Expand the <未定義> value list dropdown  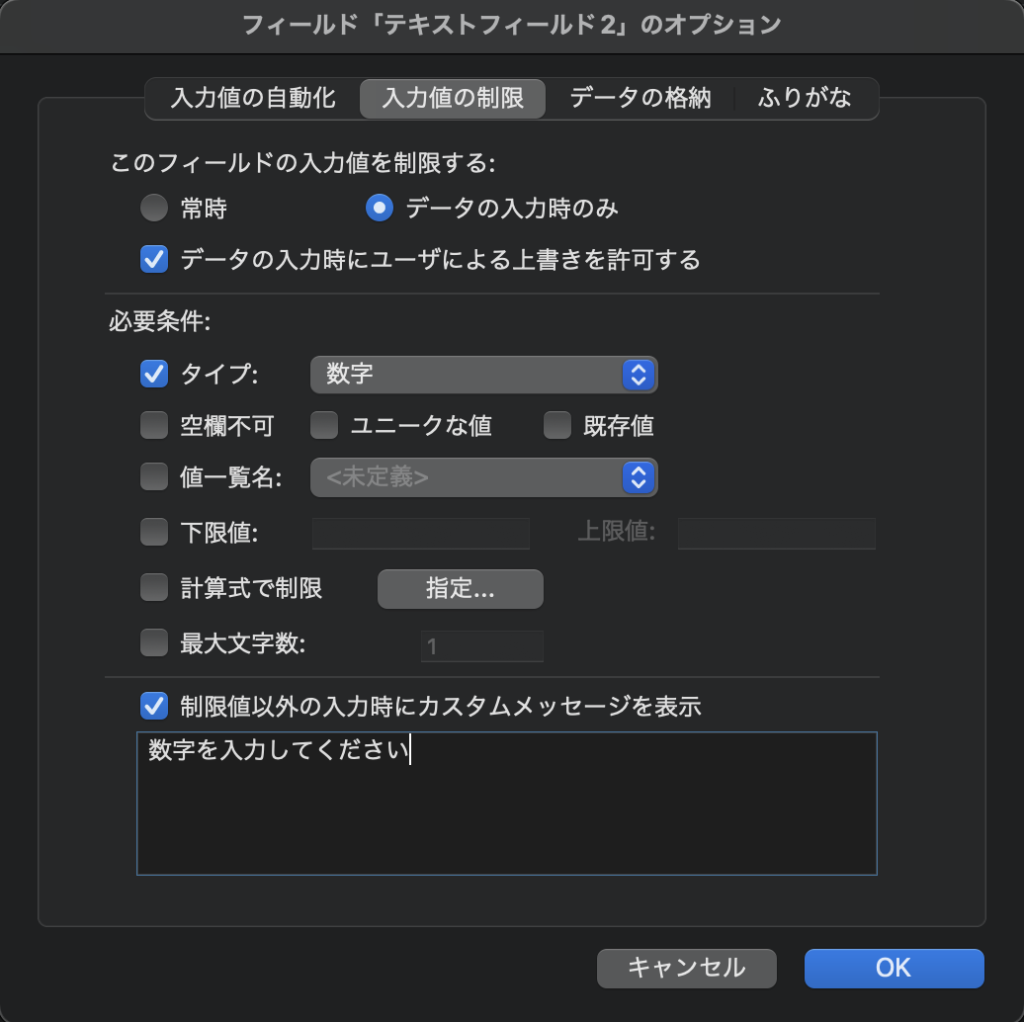coord(484,478)
